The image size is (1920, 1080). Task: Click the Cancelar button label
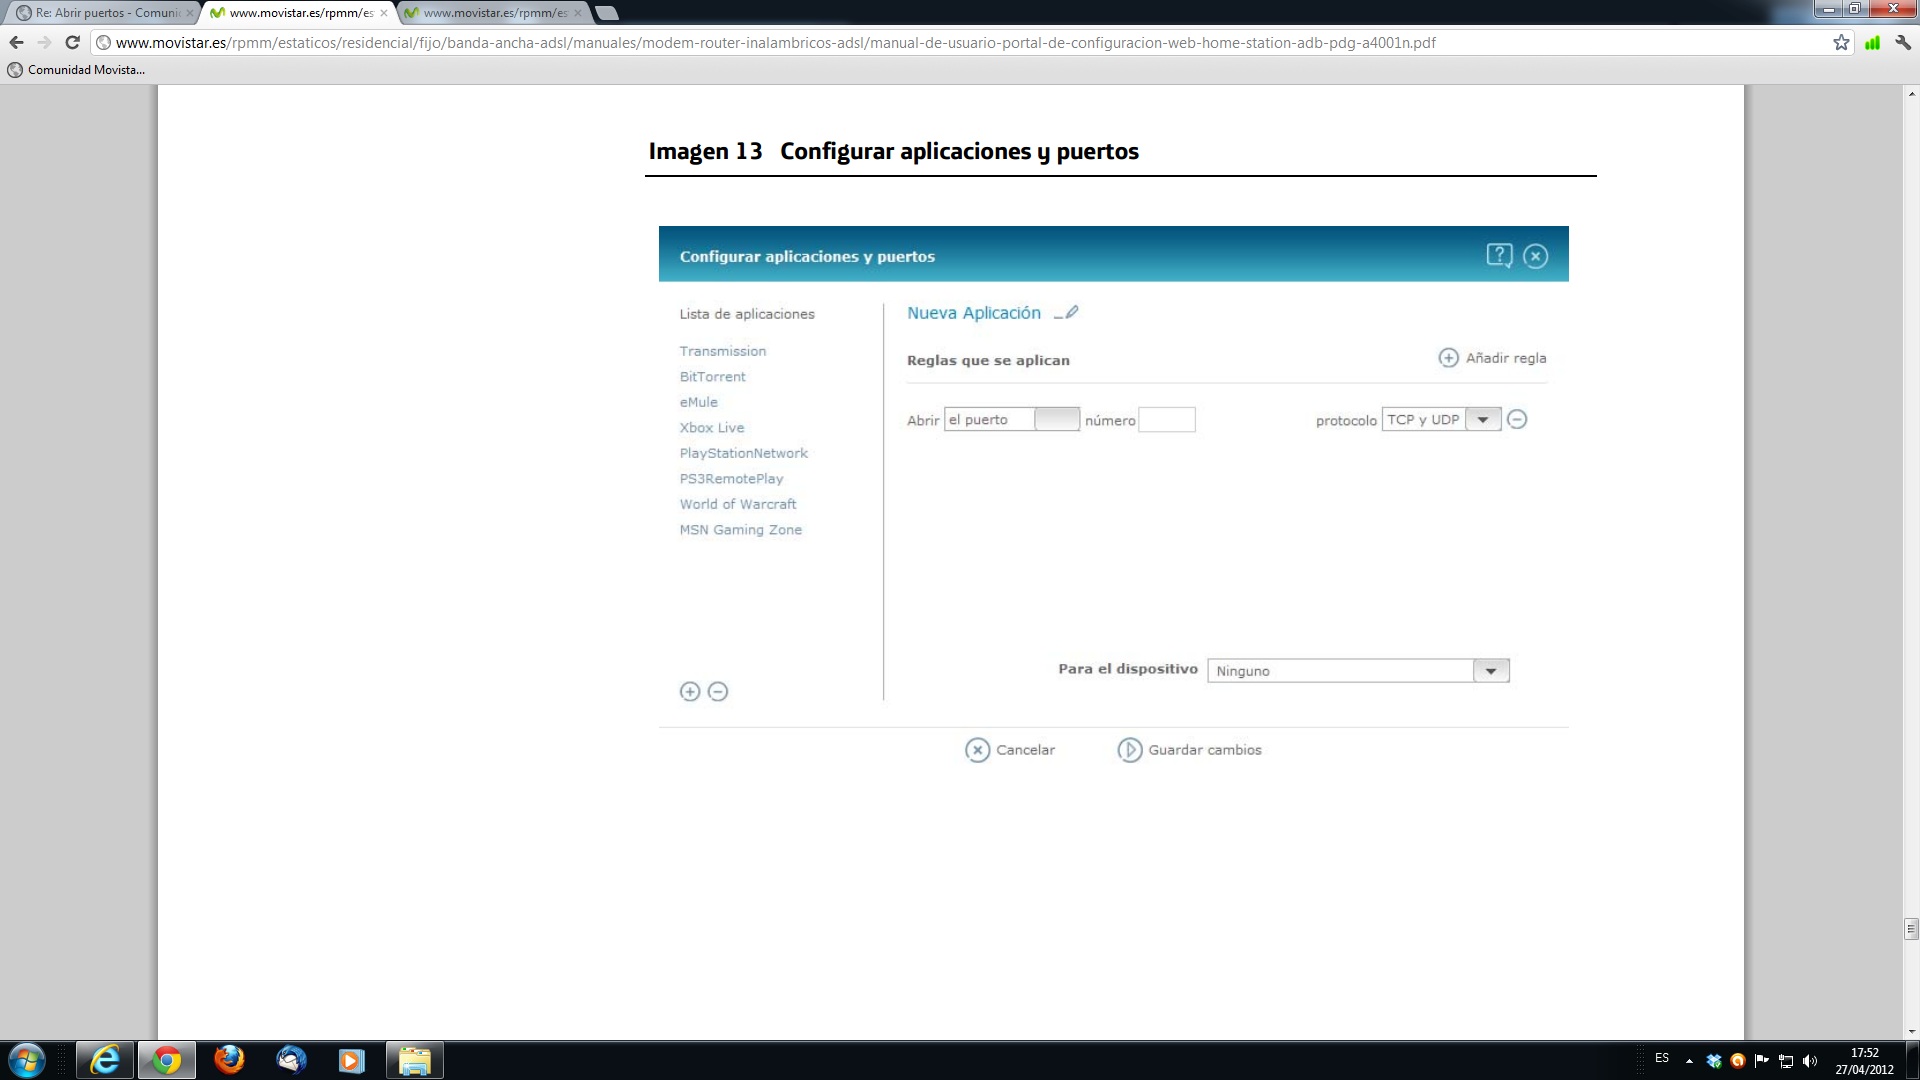[1025, 750]
